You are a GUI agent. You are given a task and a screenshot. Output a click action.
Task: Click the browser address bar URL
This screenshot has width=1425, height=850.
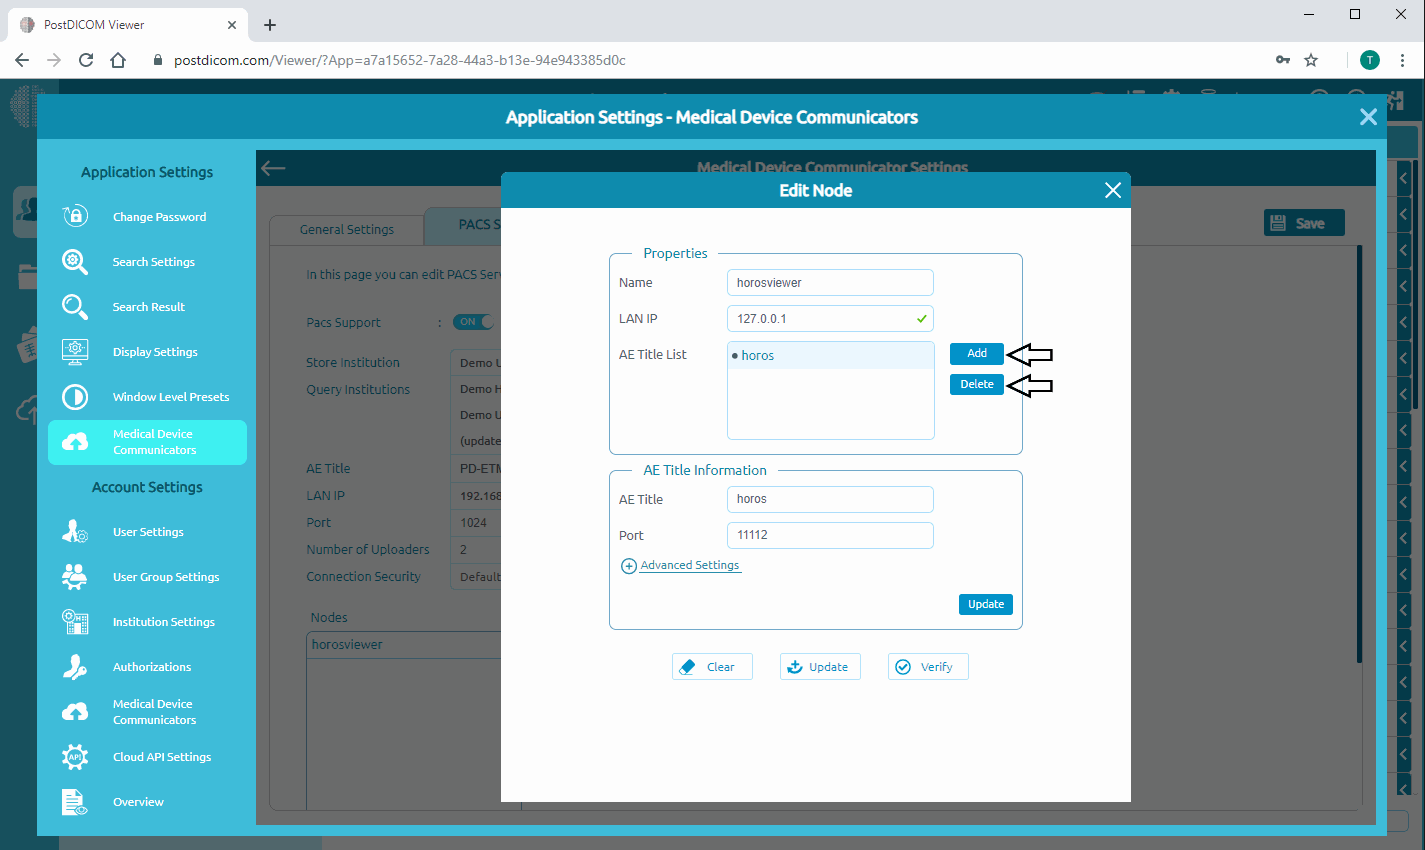coord(400,60)
